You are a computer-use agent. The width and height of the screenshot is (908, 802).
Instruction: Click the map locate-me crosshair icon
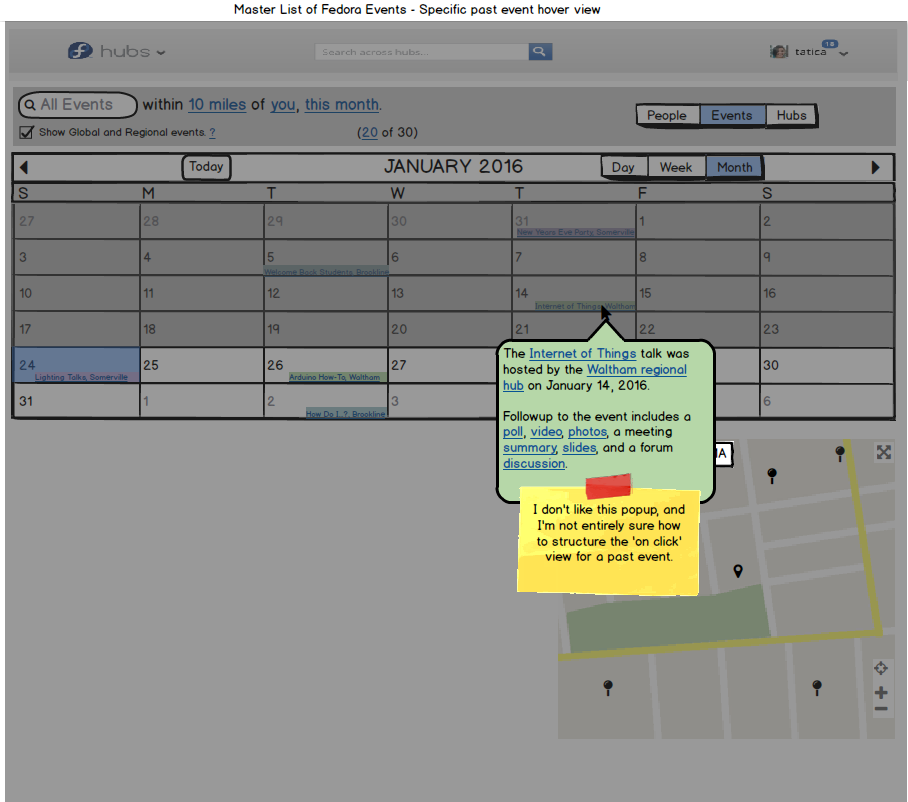(881, 668)
